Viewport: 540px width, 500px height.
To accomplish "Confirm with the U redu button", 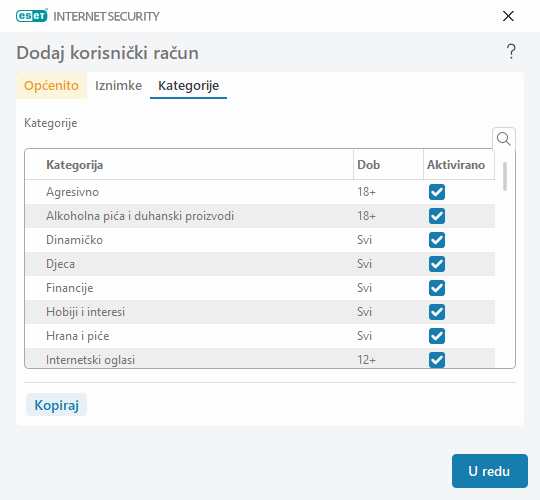I will [489, 471].
